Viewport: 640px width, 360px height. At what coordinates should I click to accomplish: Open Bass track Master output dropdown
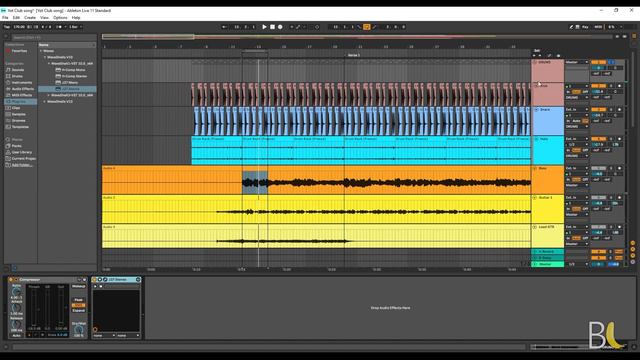[x=577, y=185]
